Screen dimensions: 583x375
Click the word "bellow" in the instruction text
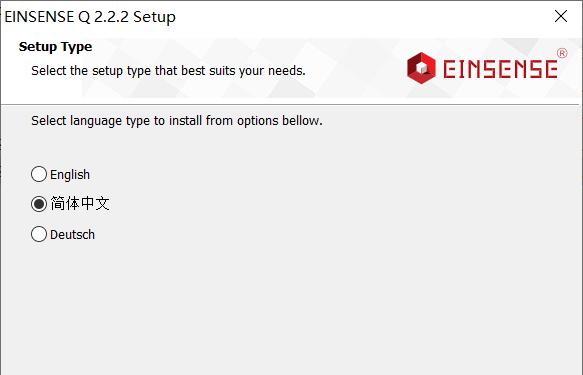[x=301, y=120]
